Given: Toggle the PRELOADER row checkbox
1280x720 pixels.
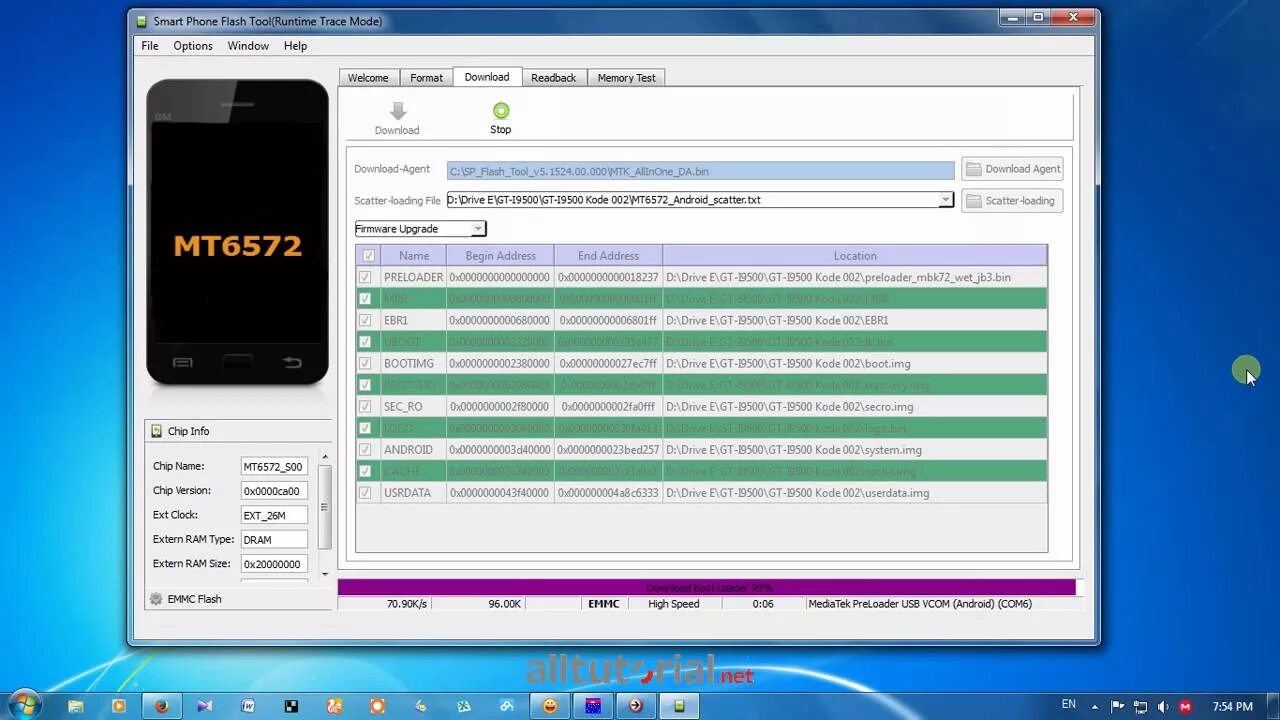Looking at the screenshot, I should coord(365,277).
